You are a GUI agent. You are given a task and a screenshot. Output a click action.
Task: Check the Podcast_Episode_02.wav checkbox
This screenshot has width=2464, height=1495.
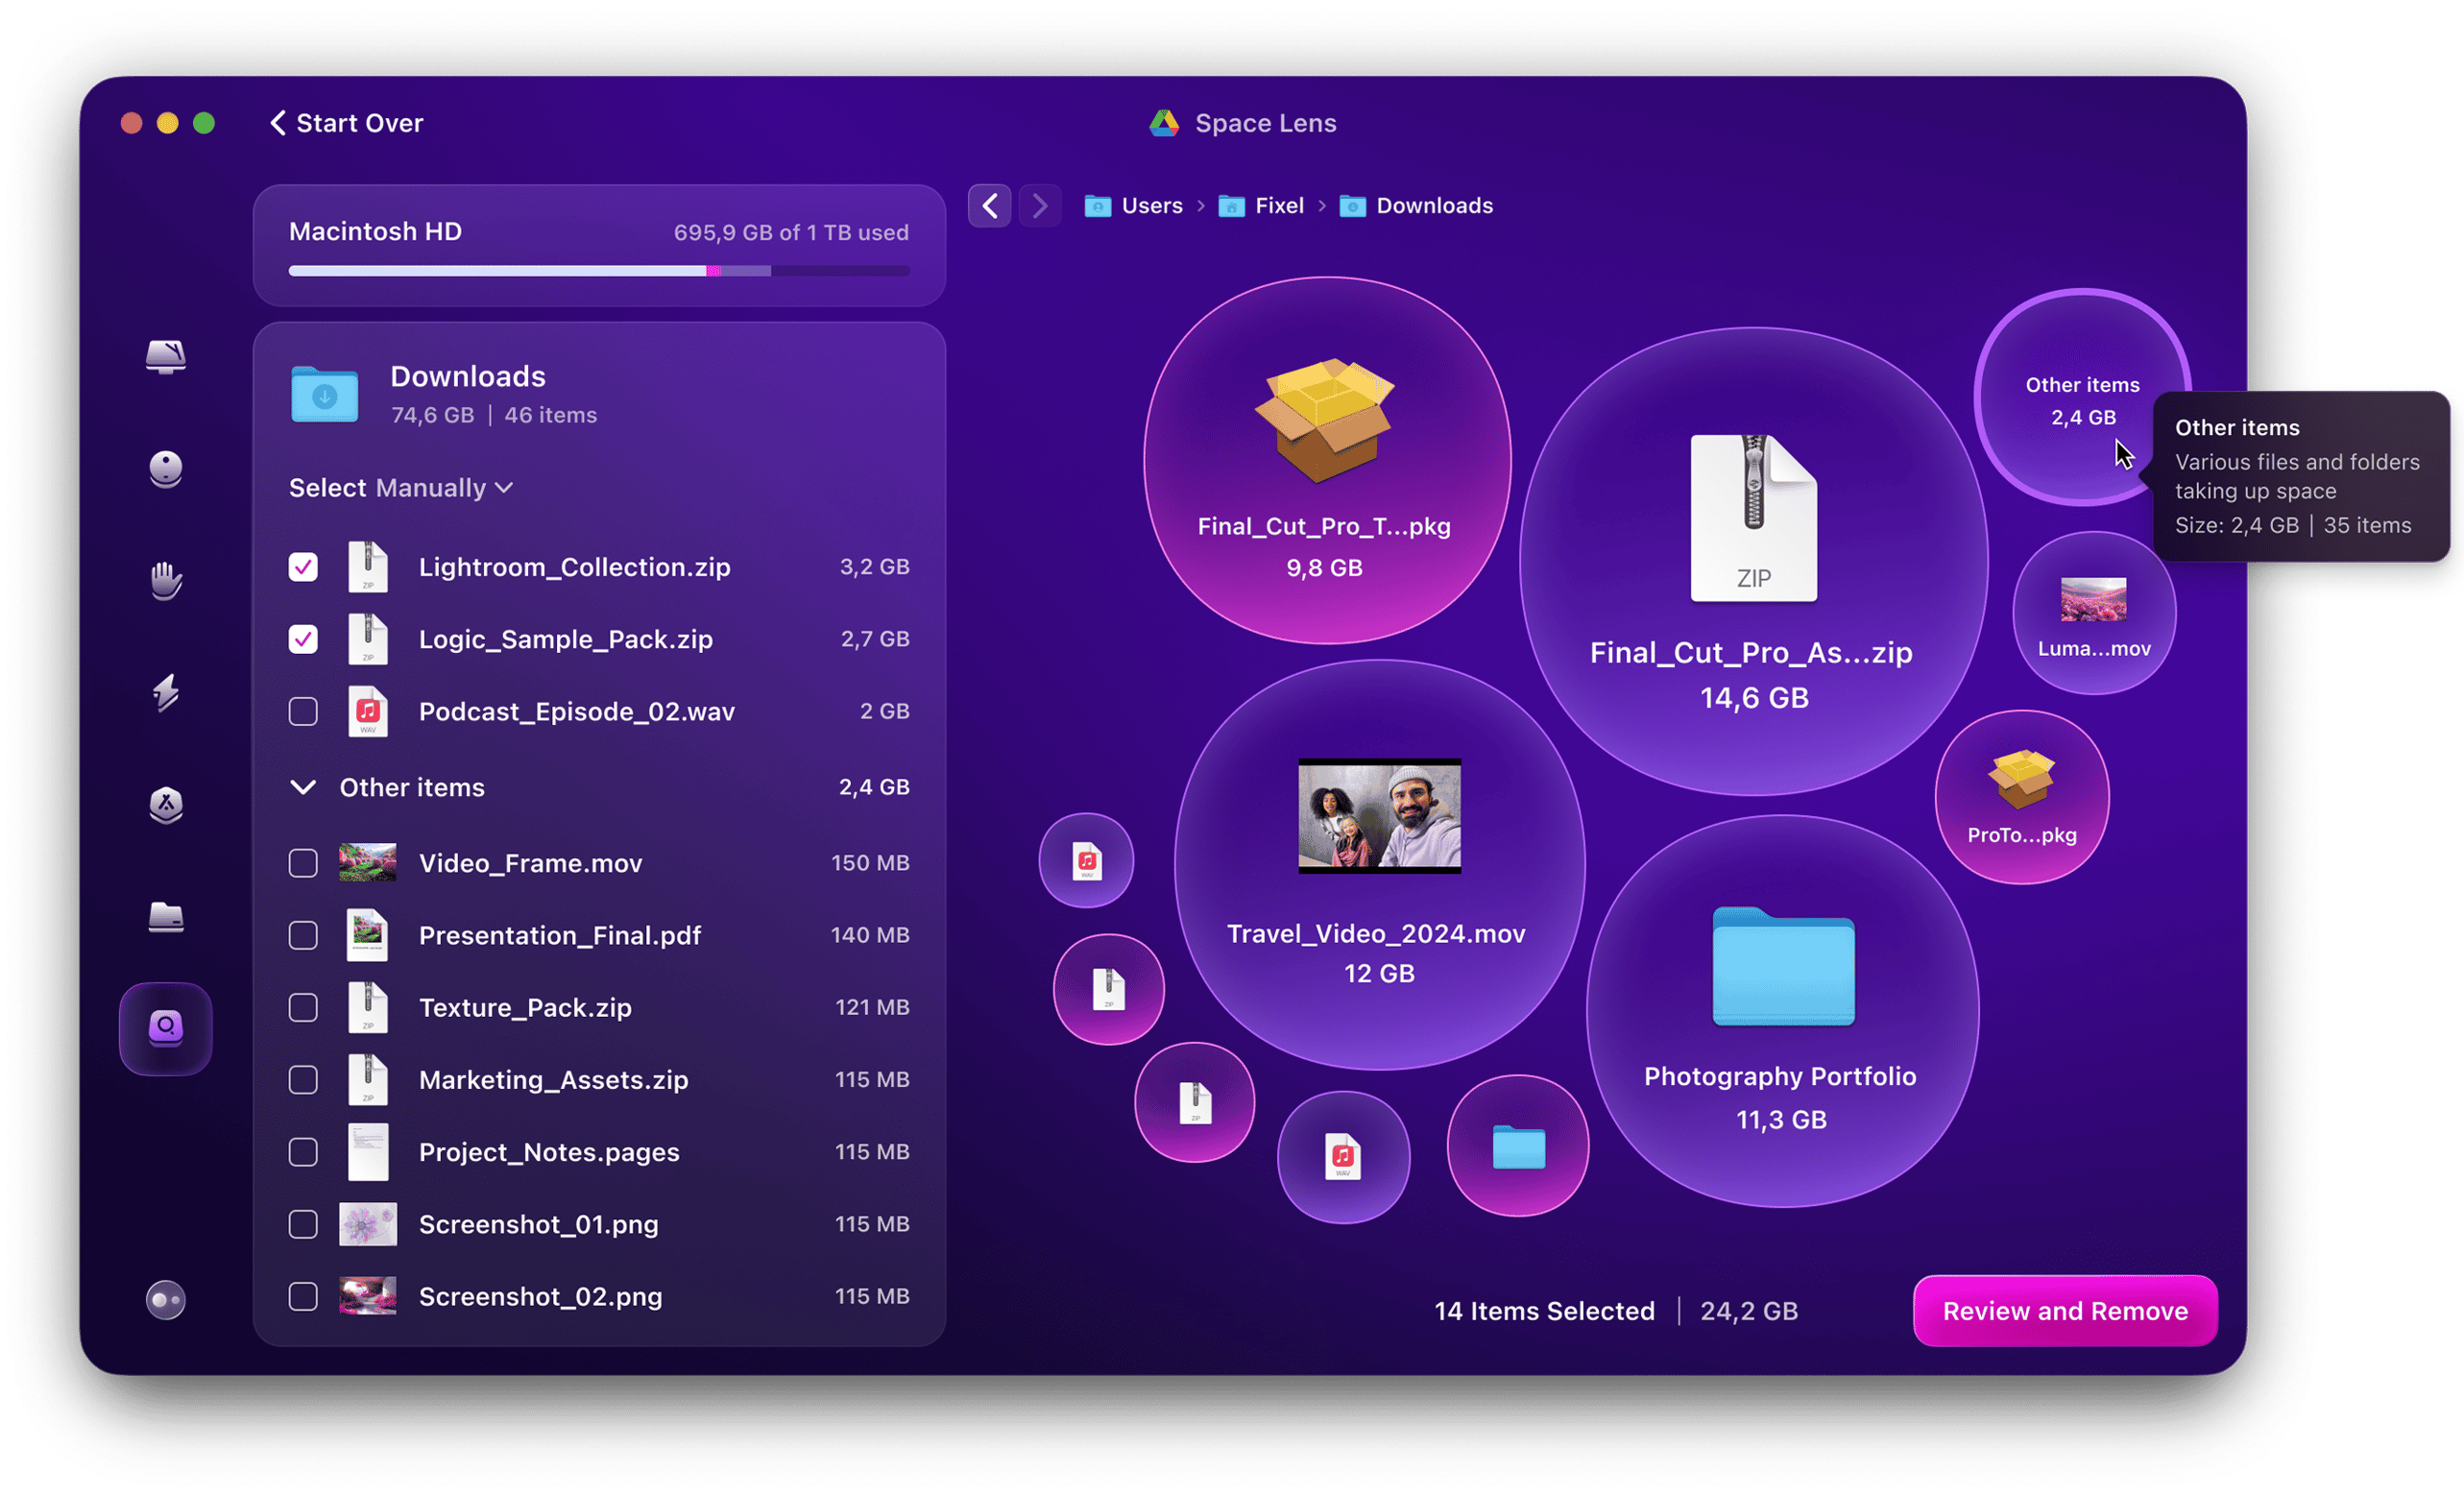coord(303,711)
